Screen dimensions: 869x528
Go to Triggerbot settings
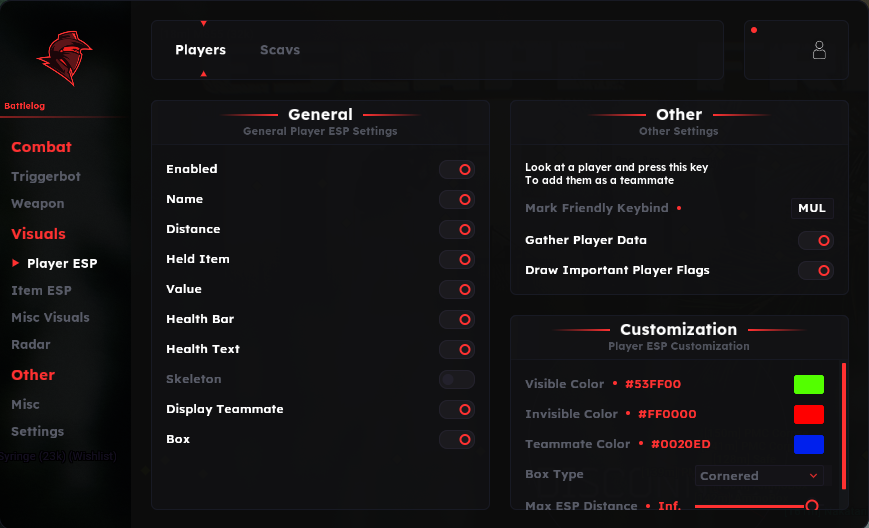tap(46, 176)
